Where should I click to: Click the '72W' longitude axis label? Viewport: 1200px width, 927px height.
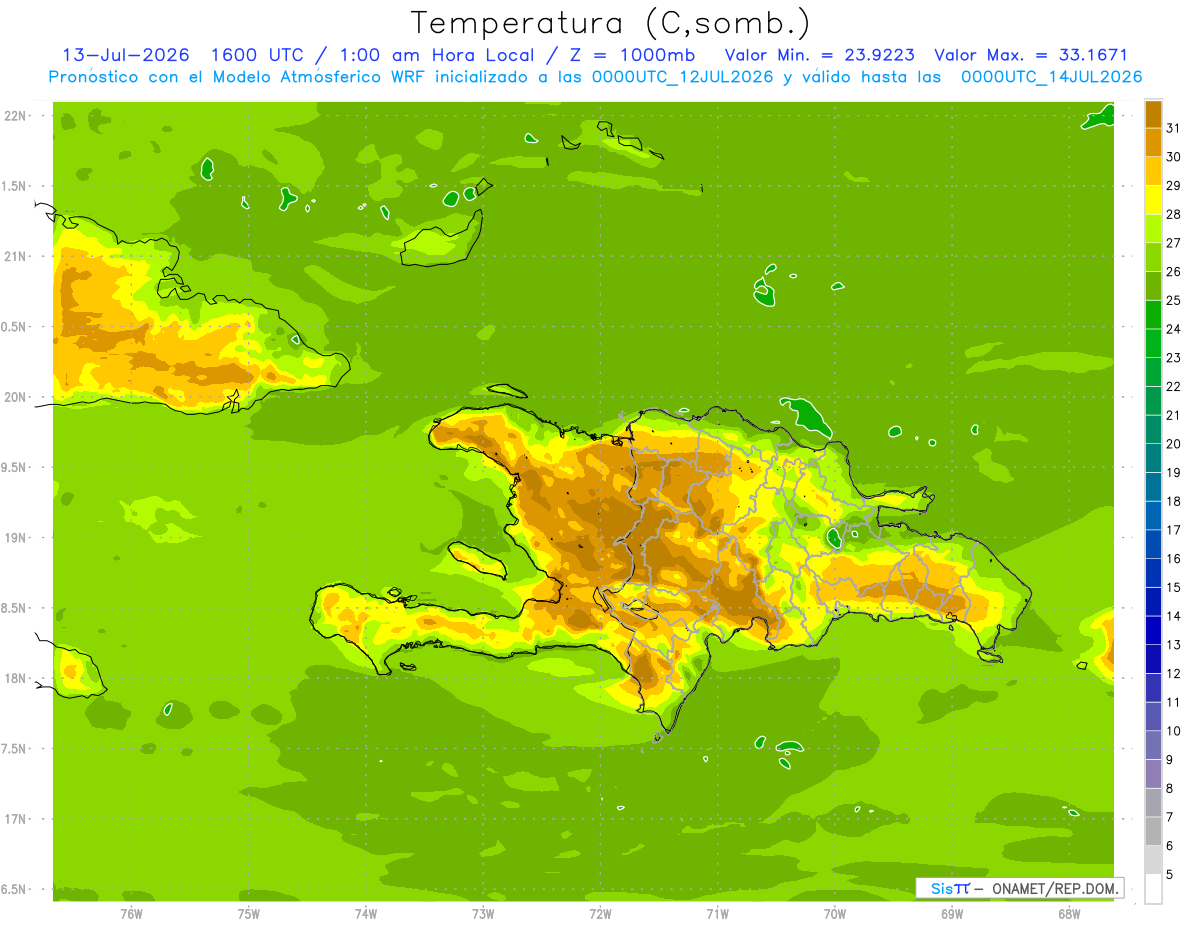(600, 914)
